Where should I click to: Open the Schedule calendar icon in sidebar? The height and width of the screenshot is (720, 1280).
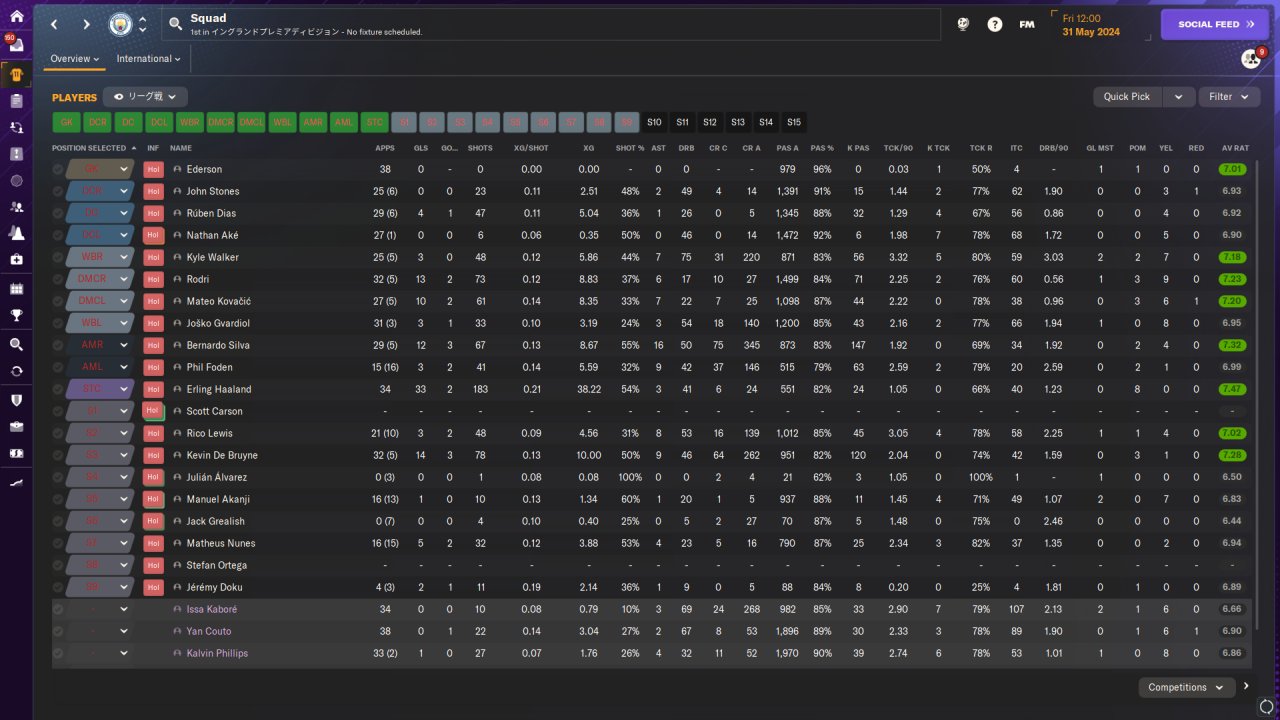tap(16, 289)
